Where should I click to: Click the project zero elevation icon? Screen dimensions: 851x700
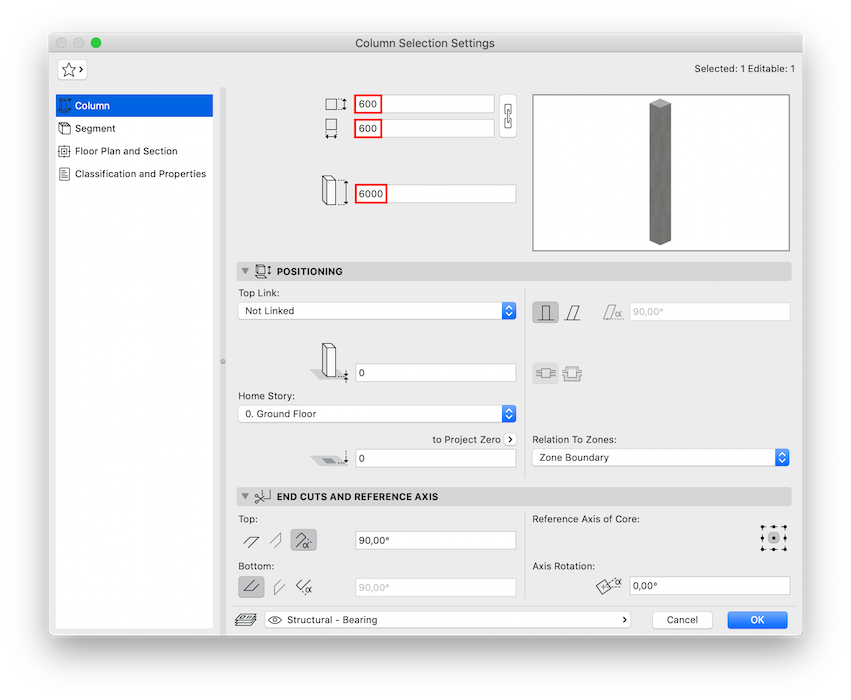point(329,459)
